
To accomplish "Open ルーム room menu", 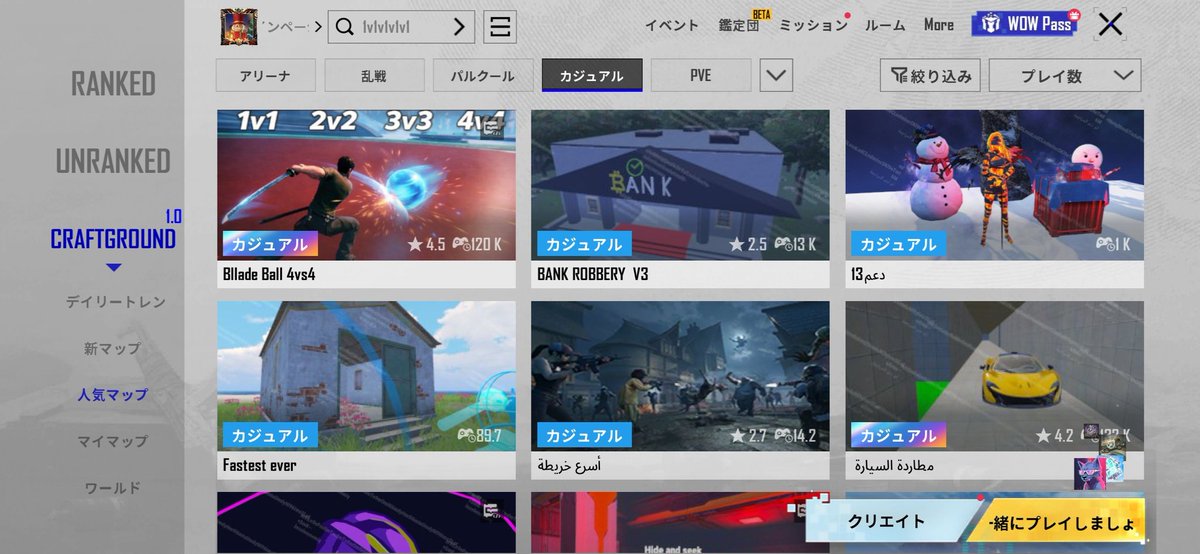I will click(x=885, y=25).
